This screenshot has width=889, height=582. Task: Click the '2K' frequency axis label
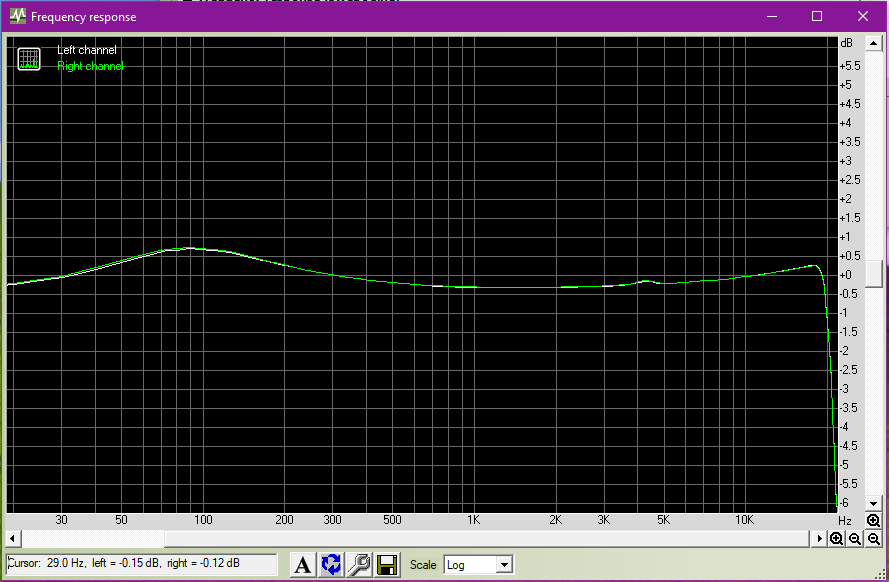(x=556, y=520)
